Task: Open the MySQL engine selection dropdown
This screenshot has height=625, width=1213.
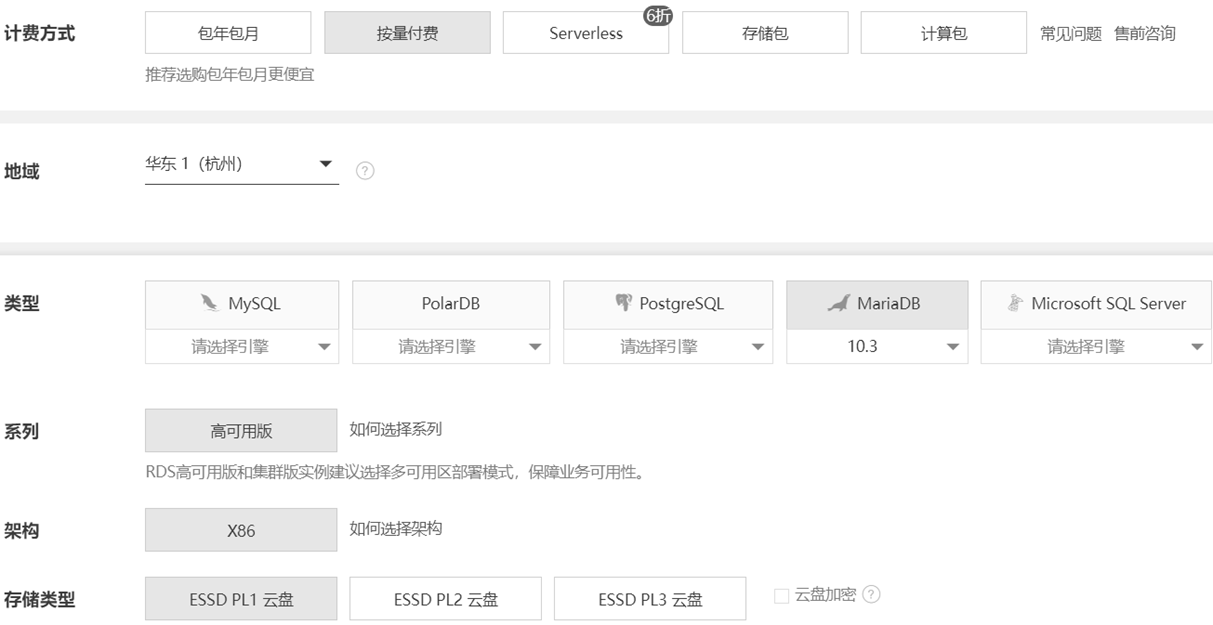Action: [x=242, y=347]
